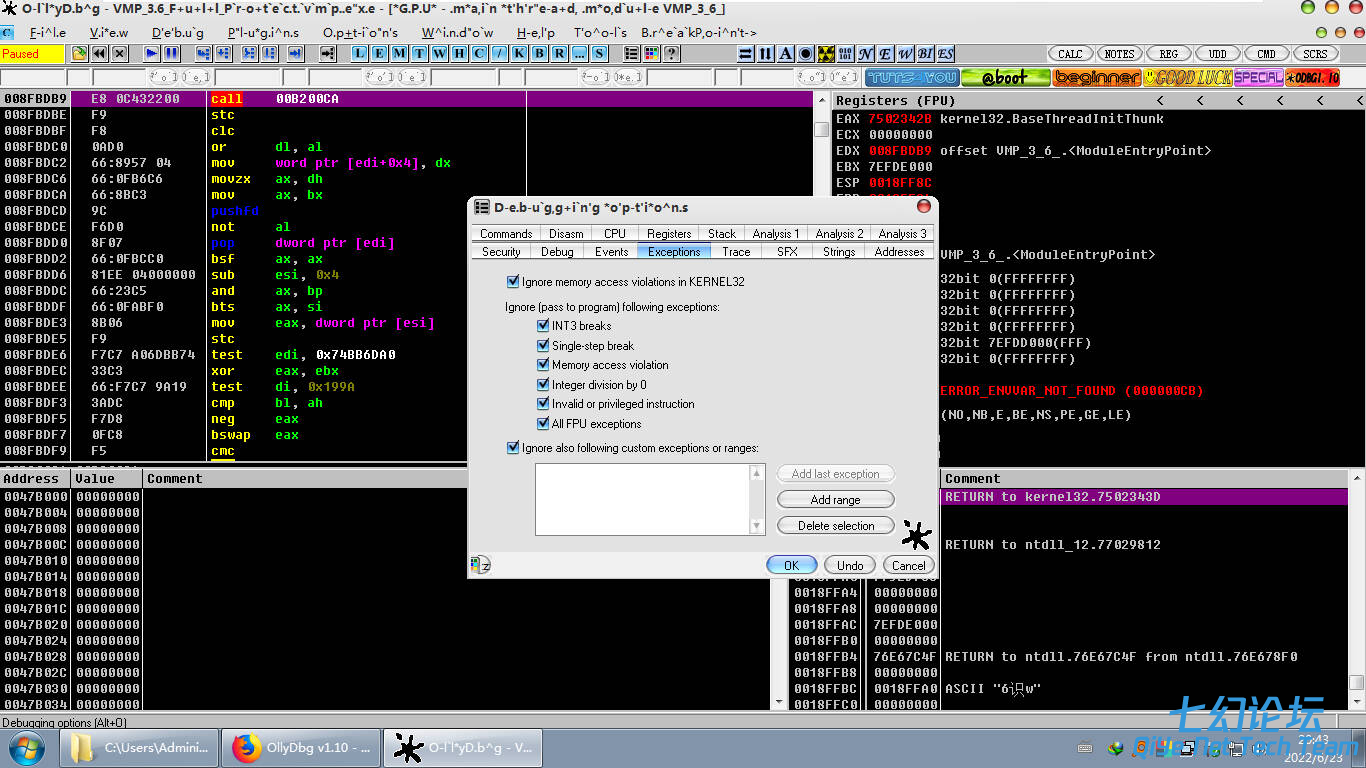This screenshot has width=1366, height=768.
Task: Show Source with S icon
Action: click(x=600, y=54)
